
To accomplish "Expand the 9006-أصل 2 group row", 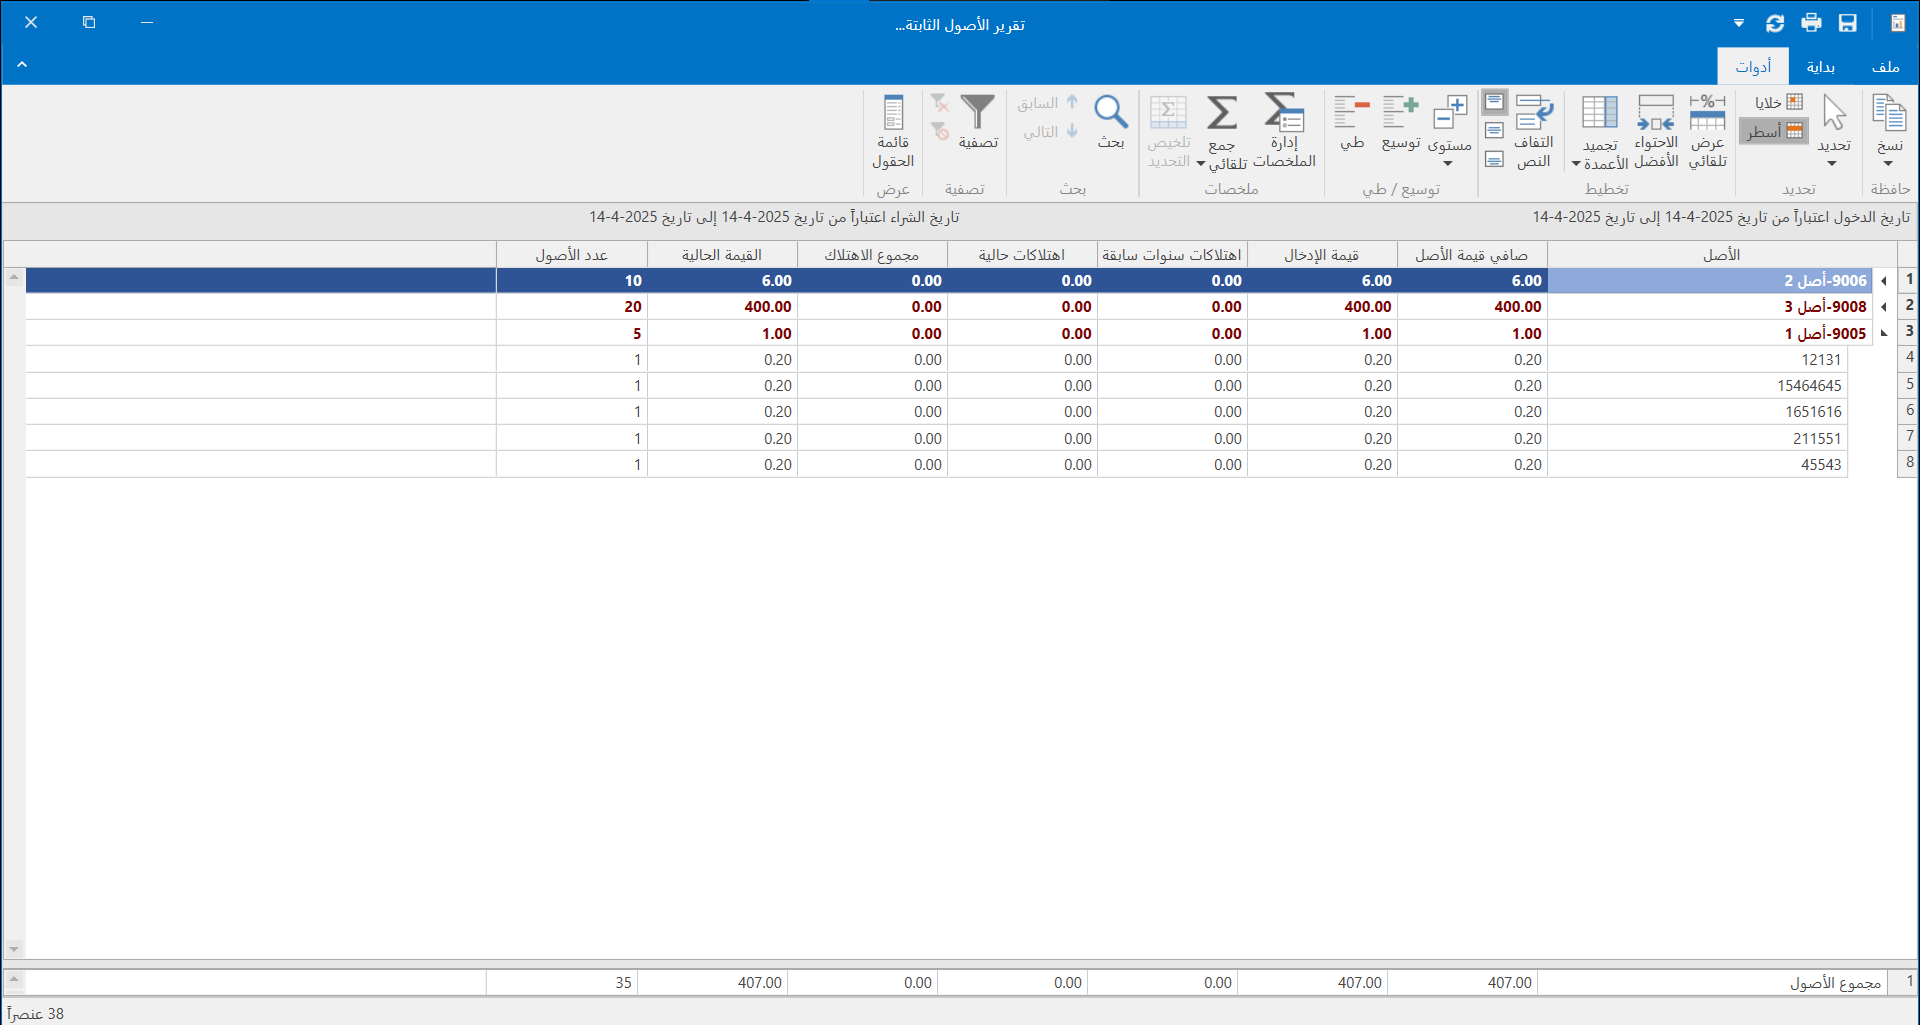I will click(1884, 281).
